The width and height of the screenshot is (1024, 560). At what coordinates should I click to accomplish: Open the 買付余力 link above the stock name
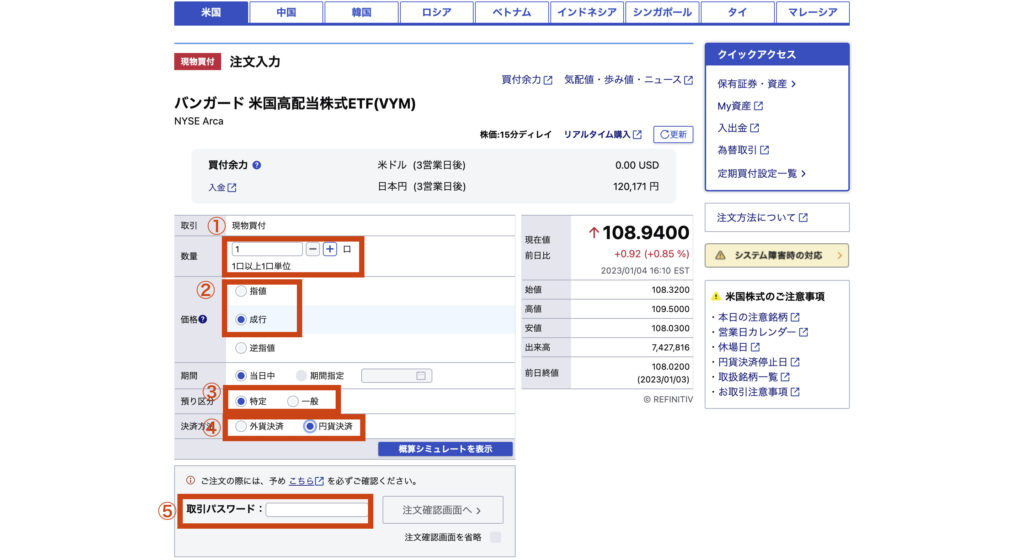[x=526, y=80]
